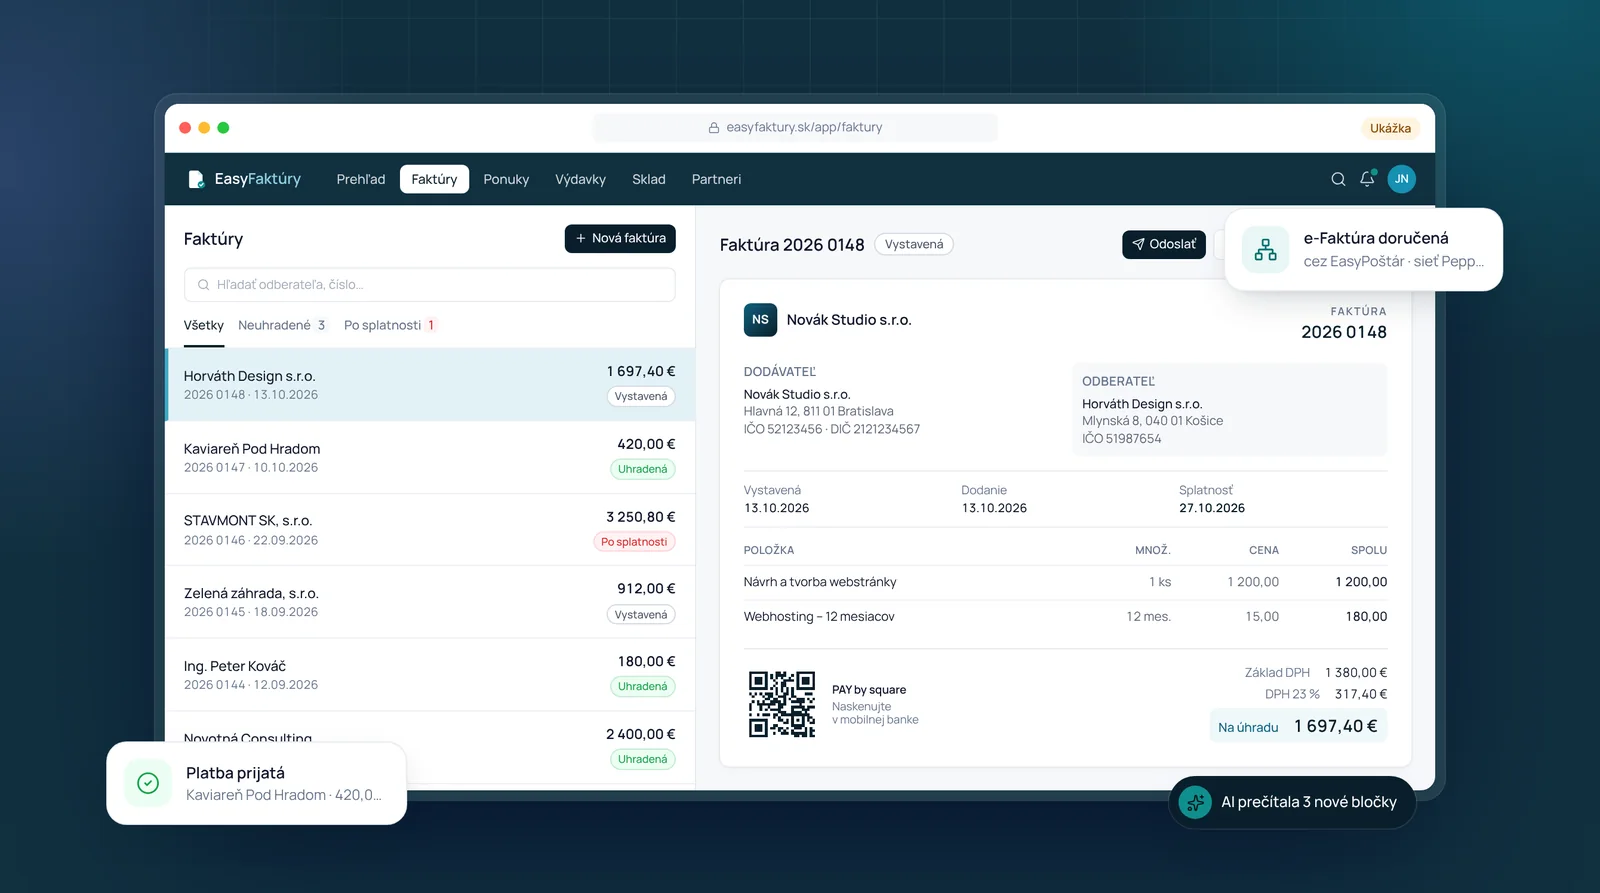The width and height of the screenshot is (1600, 893).
Task: Open the e-Faktúra doručená notification
Action: coord(1364,249)
